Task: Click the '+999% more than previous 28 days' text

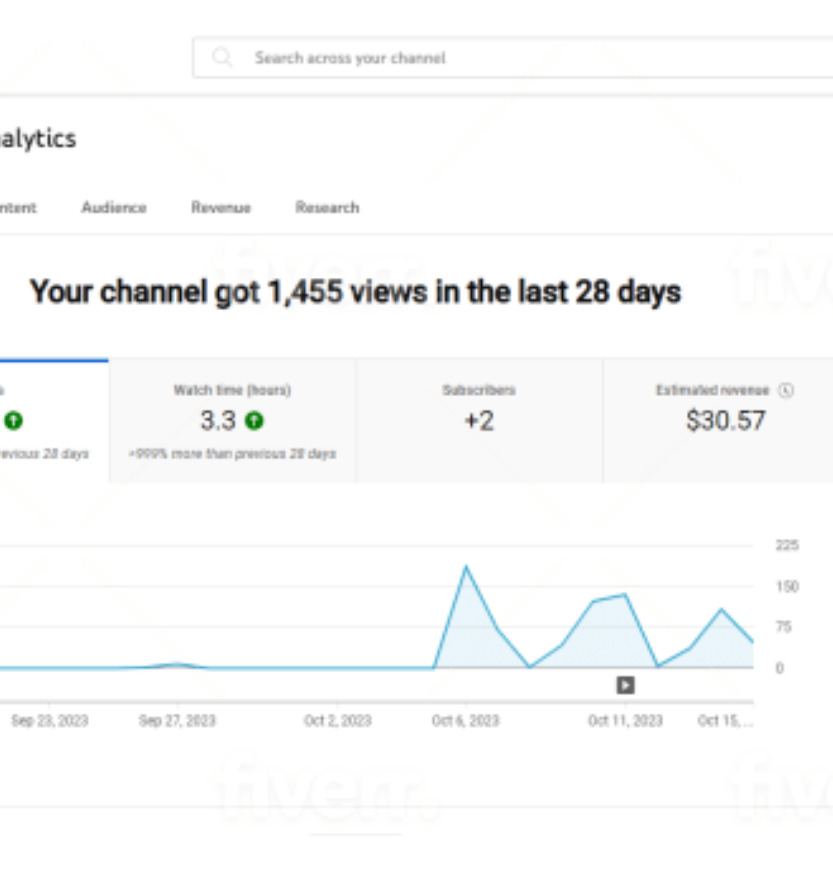Action: pos(232,454)
